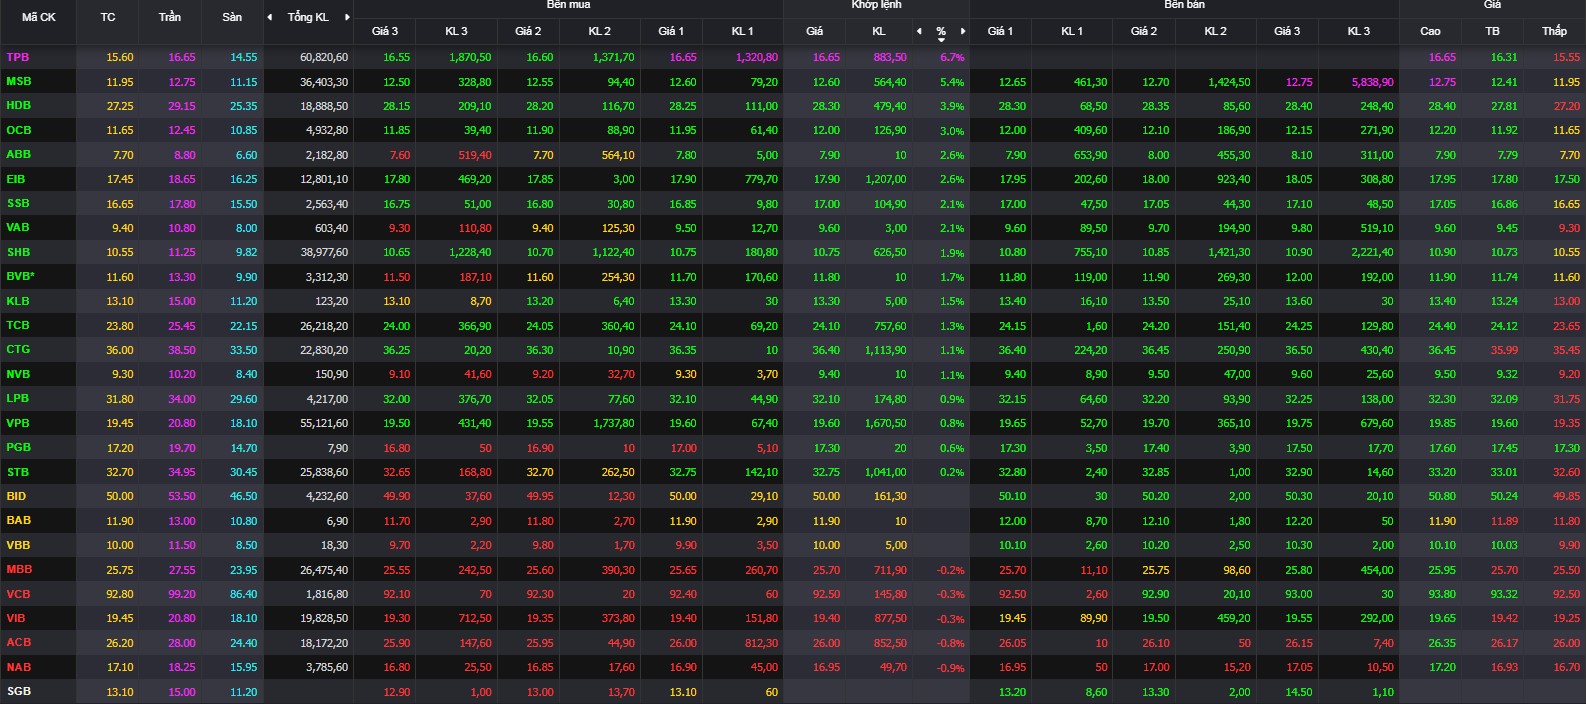Viewport: 1586px width, 704px height.
Task: Click the Cao high price column header
Action: click(1430, 31)
